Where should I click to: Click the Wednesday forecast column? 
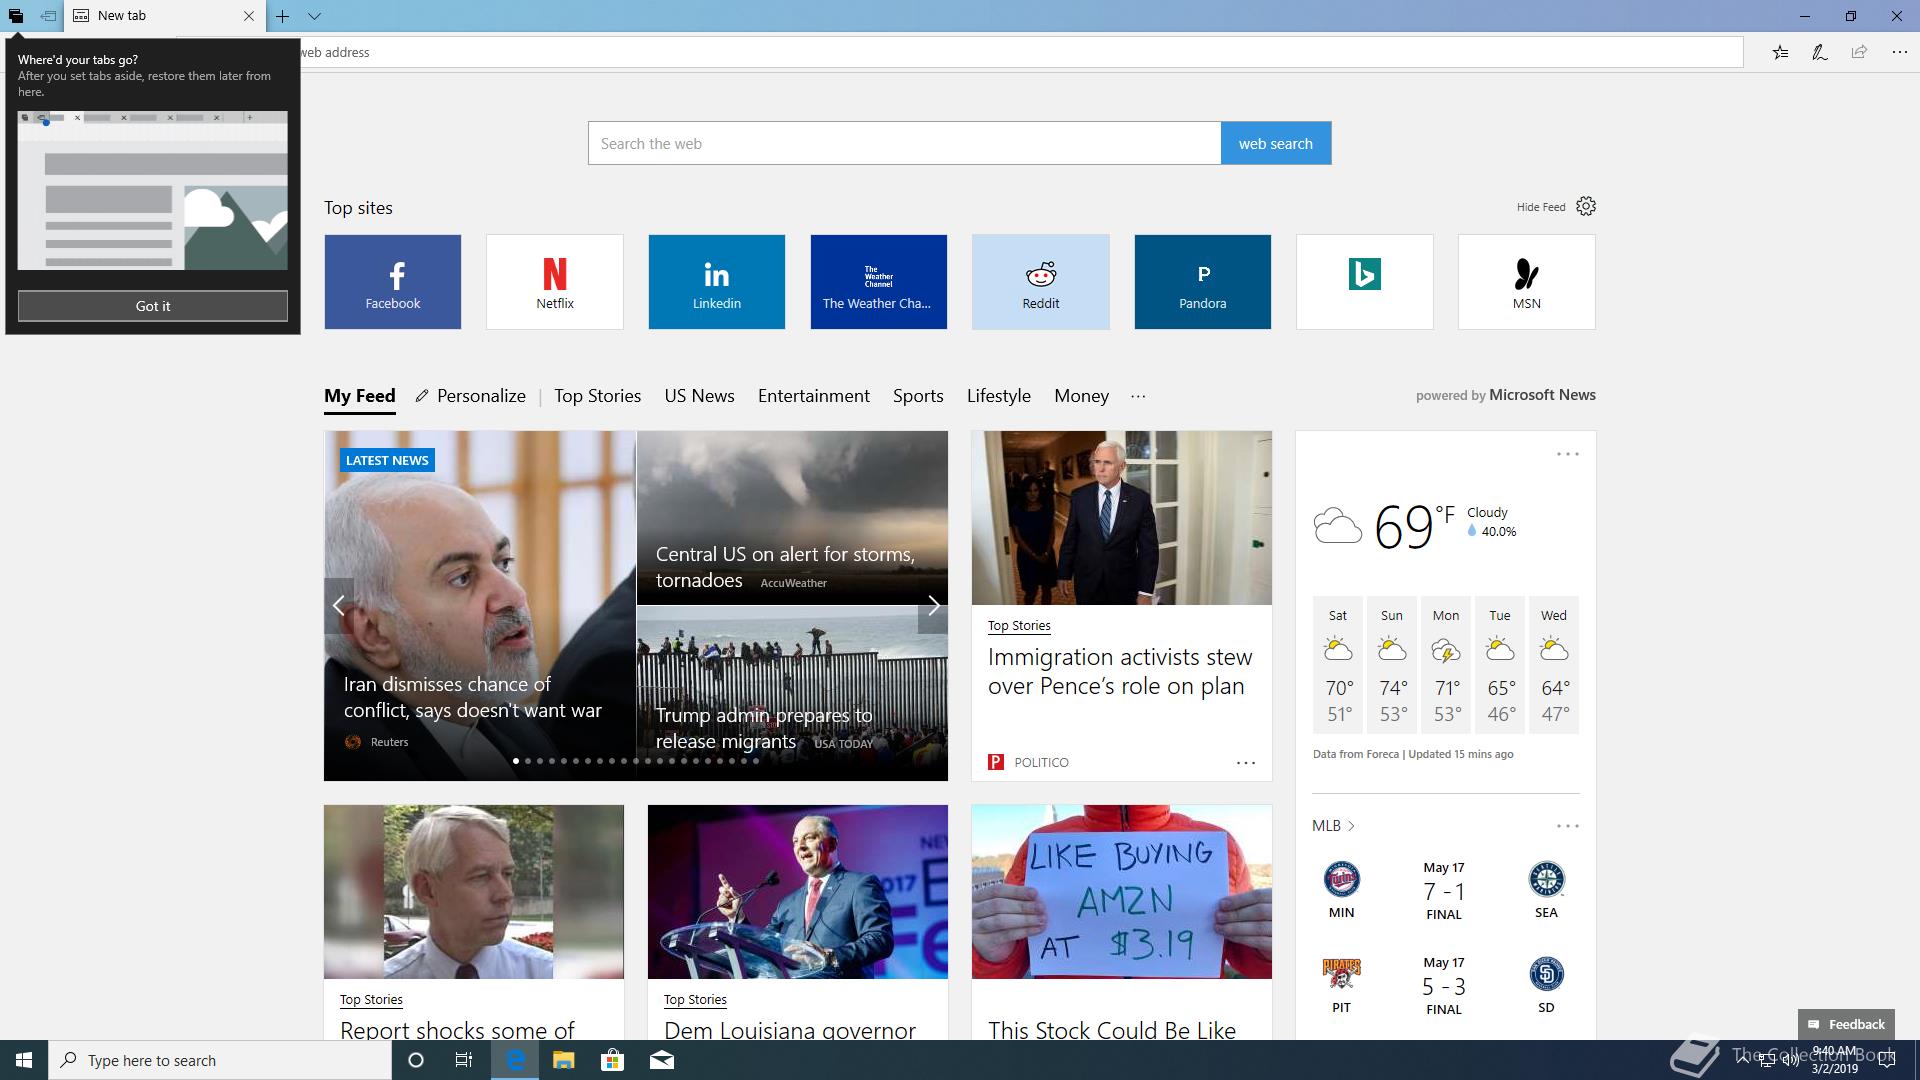tap(1554, 666)
